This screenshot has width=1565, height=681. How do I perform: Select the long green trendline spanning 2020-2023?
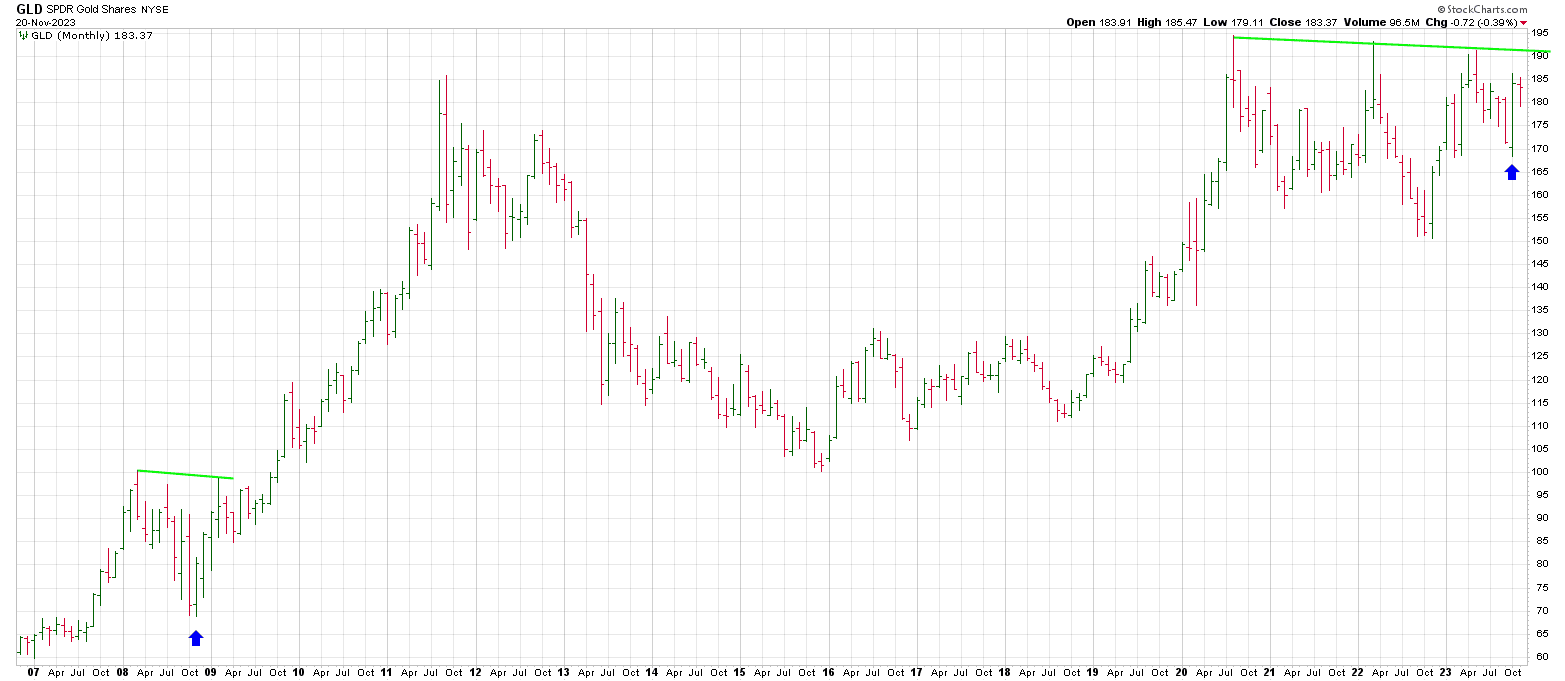(1390, 44)
